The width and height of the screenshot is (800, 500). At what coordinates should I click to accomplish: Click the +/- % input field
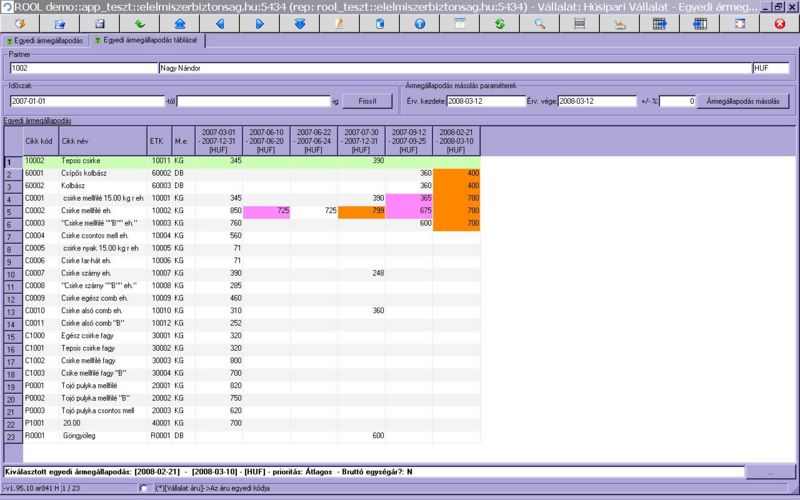tap(677, 101)
